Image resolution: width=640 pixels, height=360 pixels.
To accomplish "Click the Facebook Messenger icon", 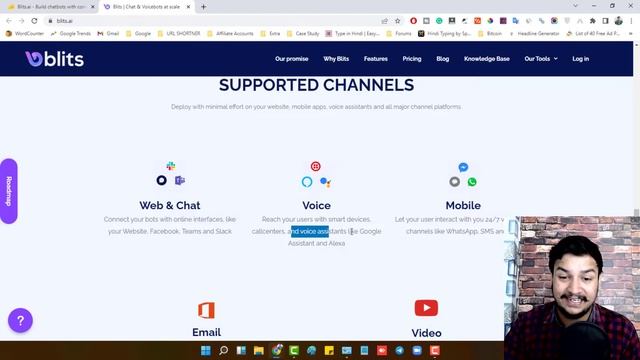I will (x=463, y=167).
